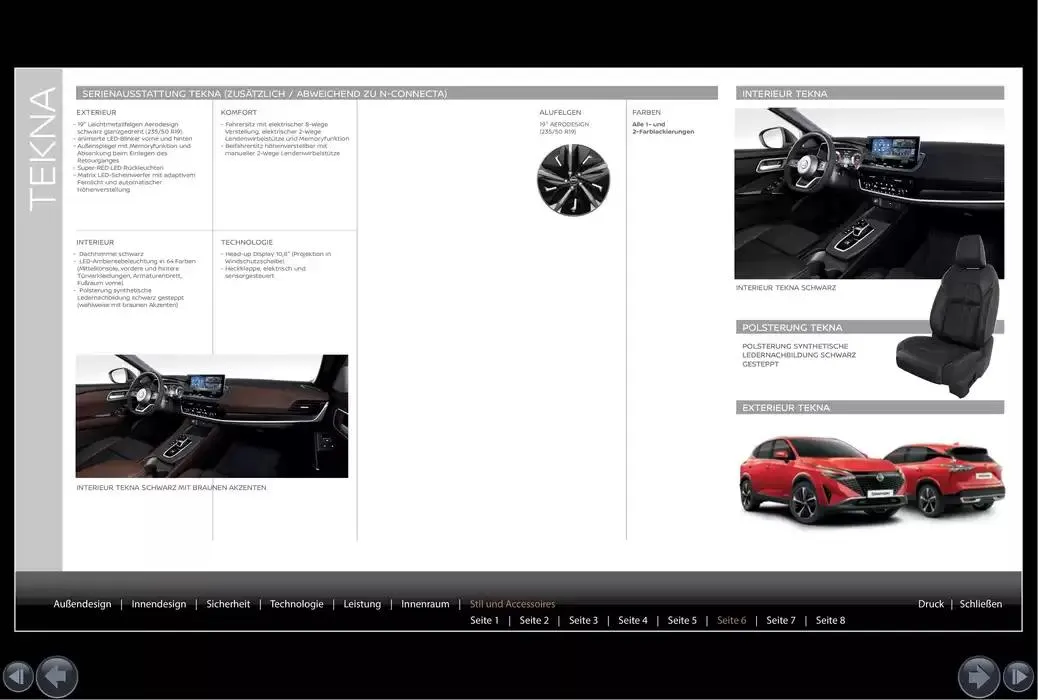The width and height of the screenshot is (1038, 700).
Task: Go to Seite 5
Action: pos(682,621)
